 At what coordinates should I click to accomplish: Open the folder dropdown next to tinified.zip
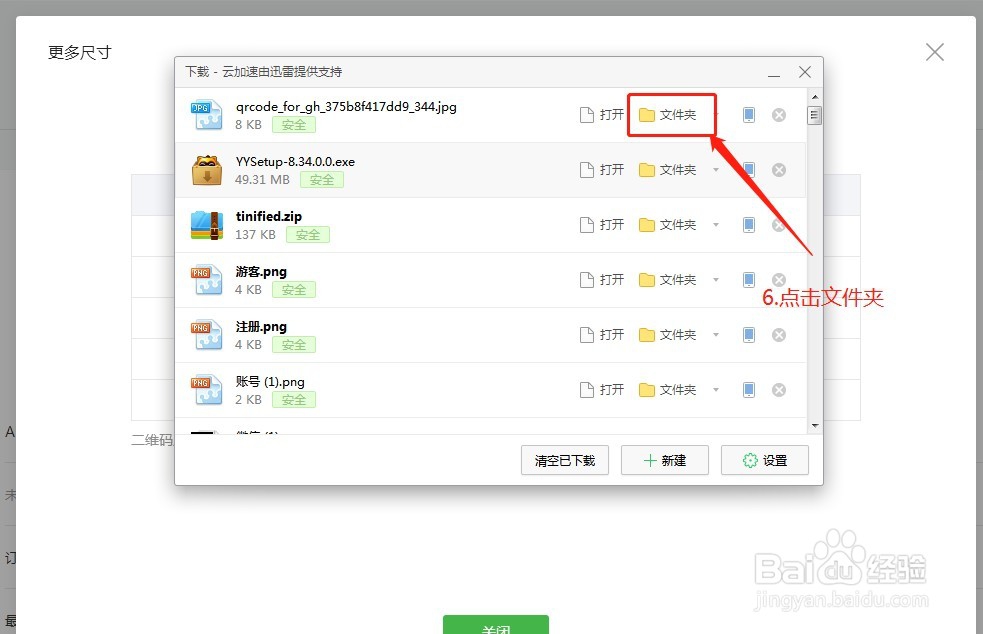point(717,224)
